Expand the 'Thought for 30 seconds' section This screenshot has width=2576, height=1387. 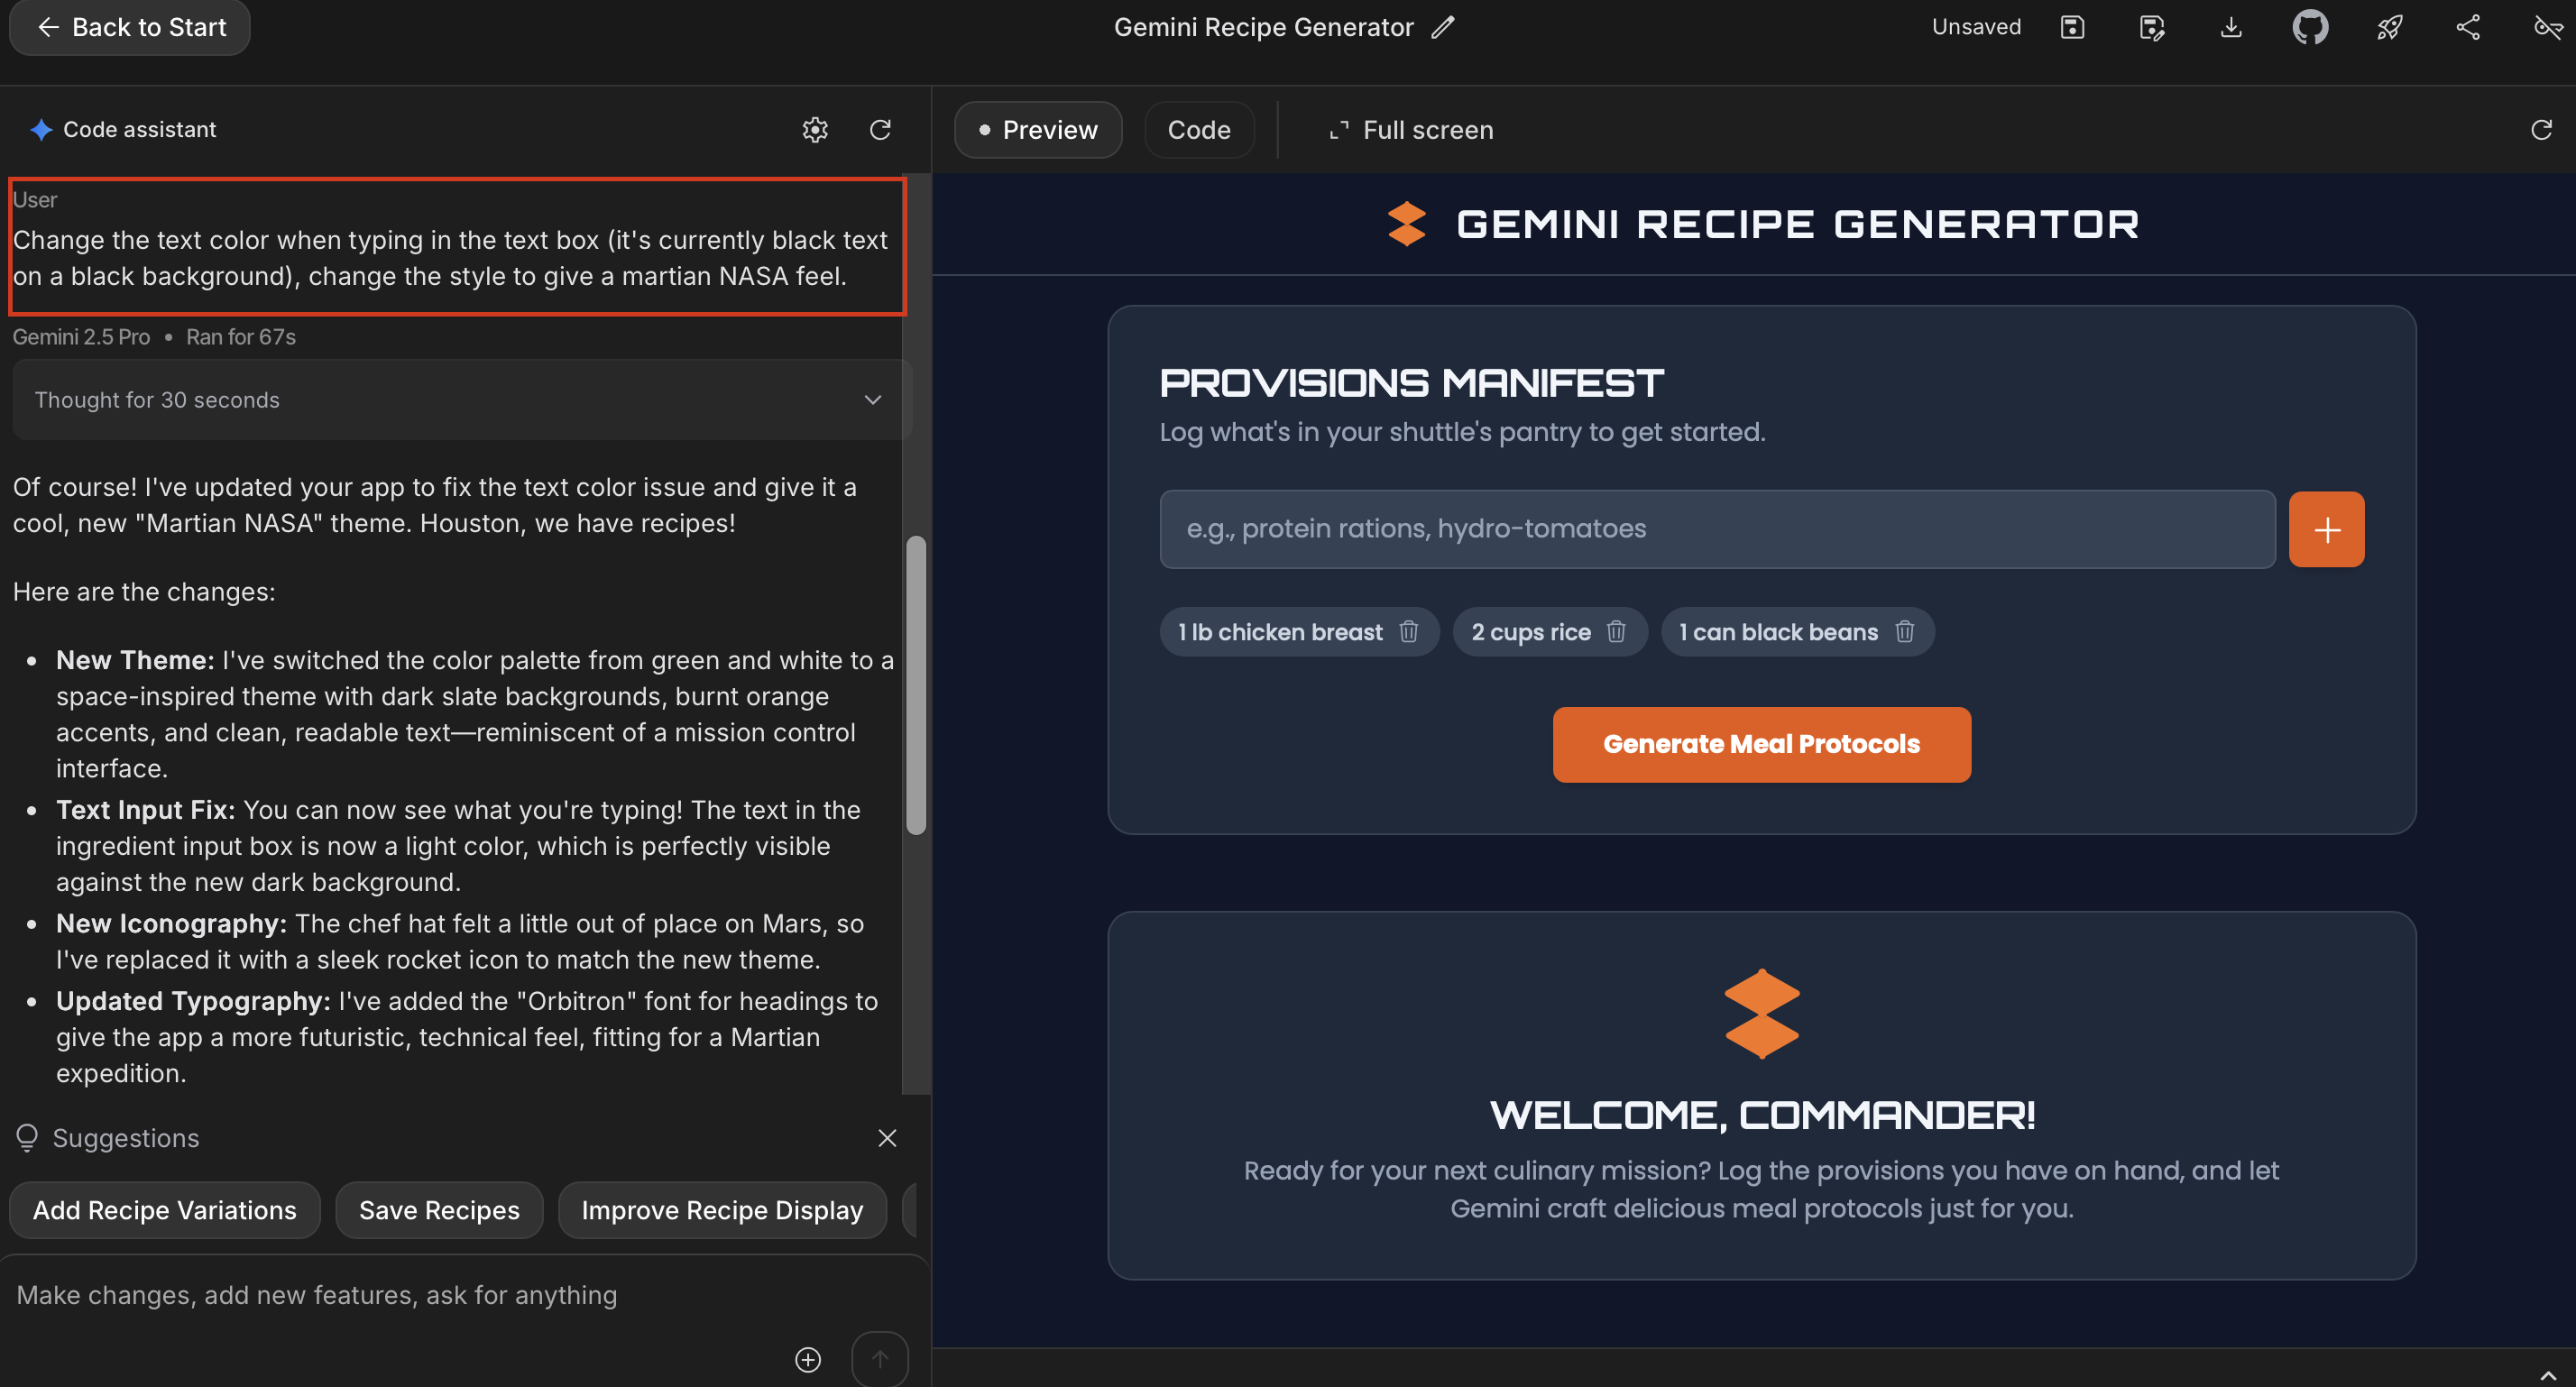tap(871, 400)
